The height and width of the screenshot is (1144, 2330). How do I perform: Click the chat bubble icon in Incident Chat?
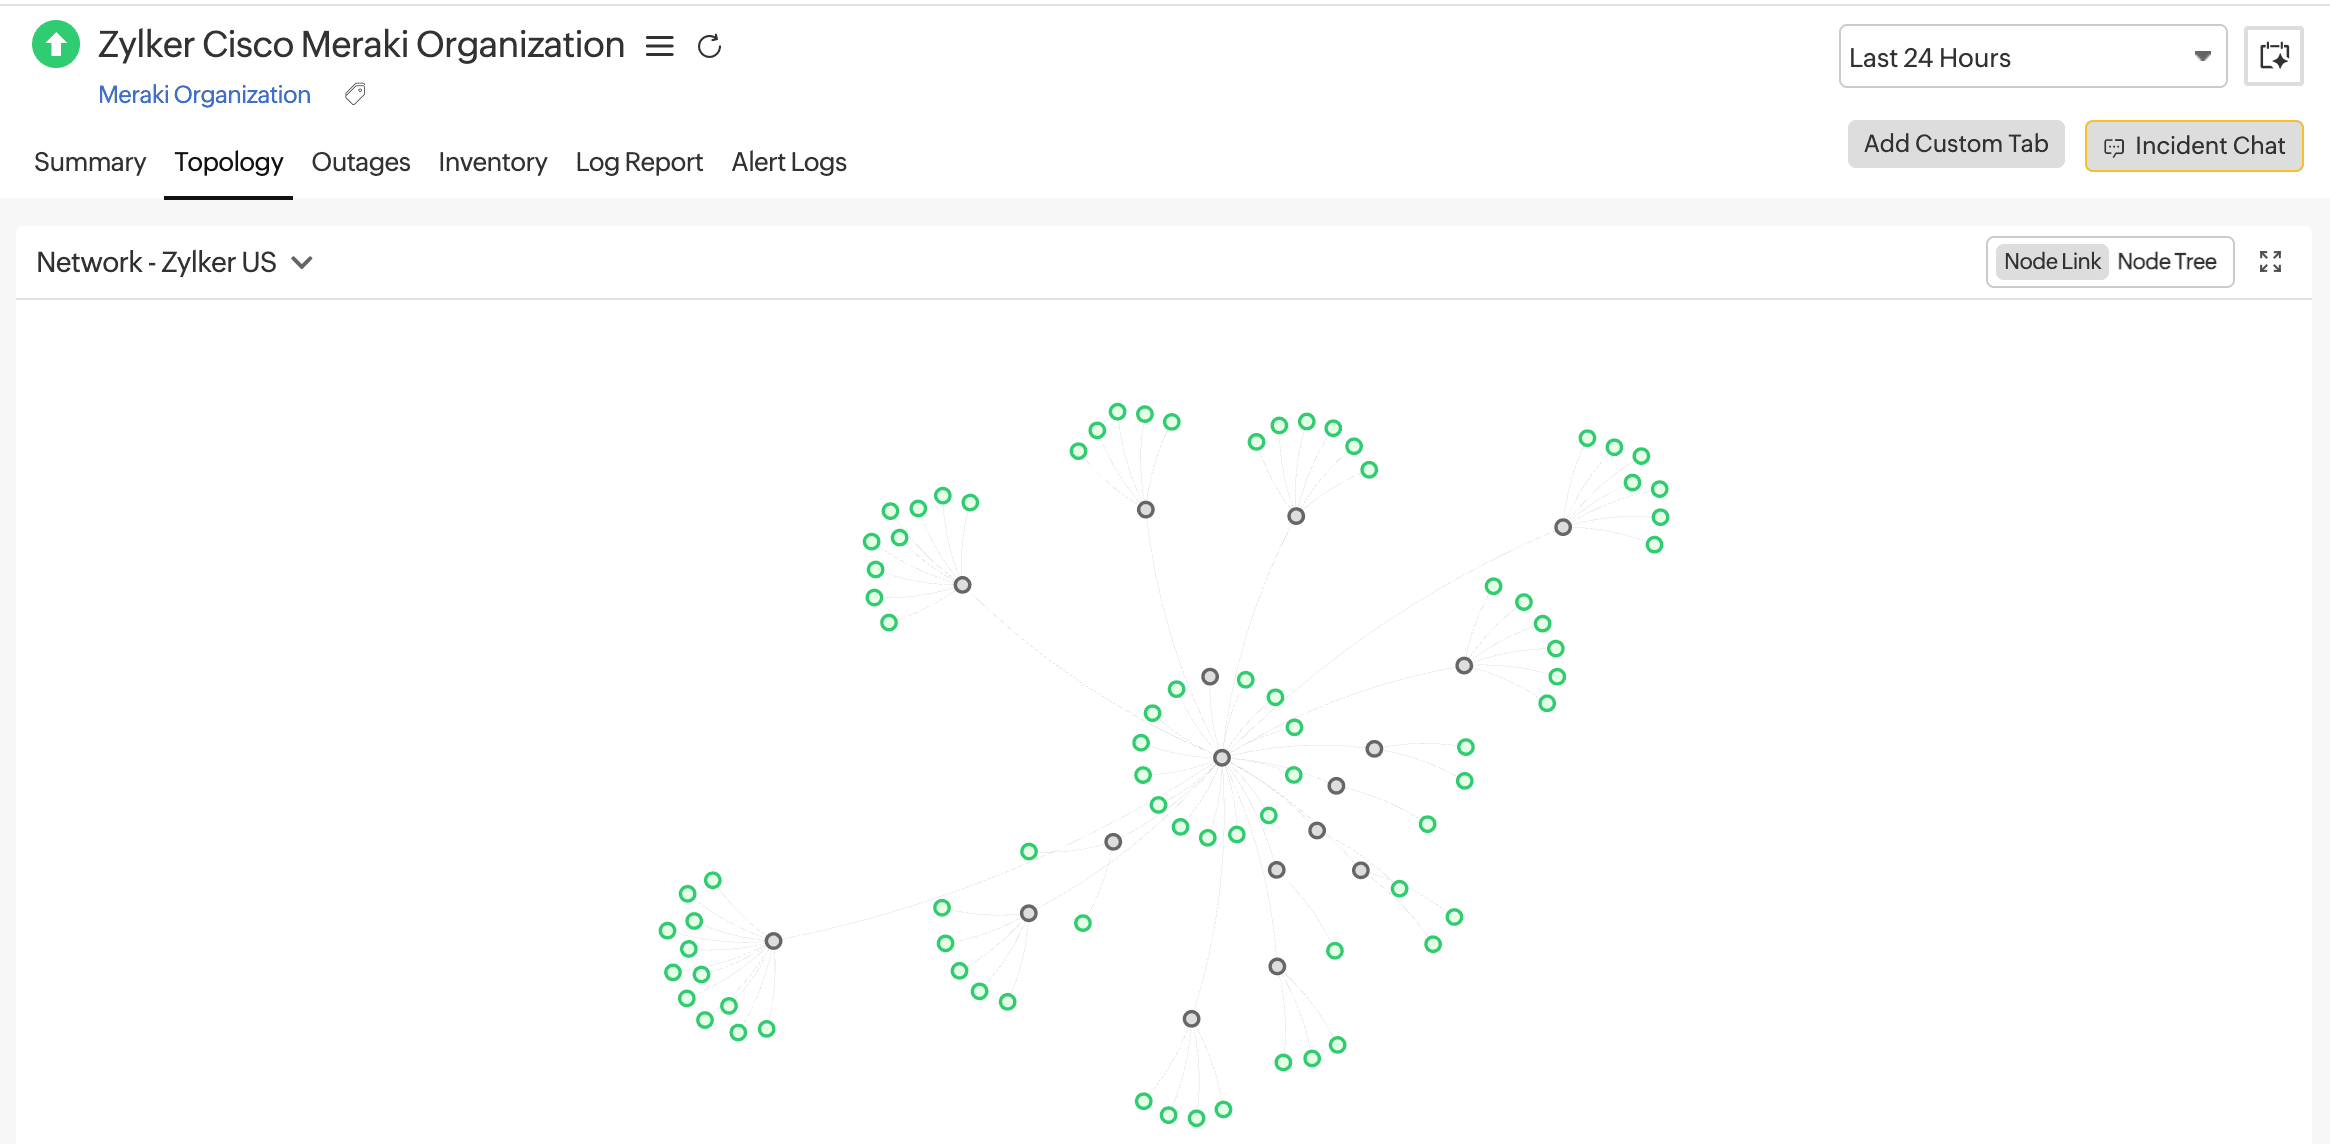tap(2113, 147)
